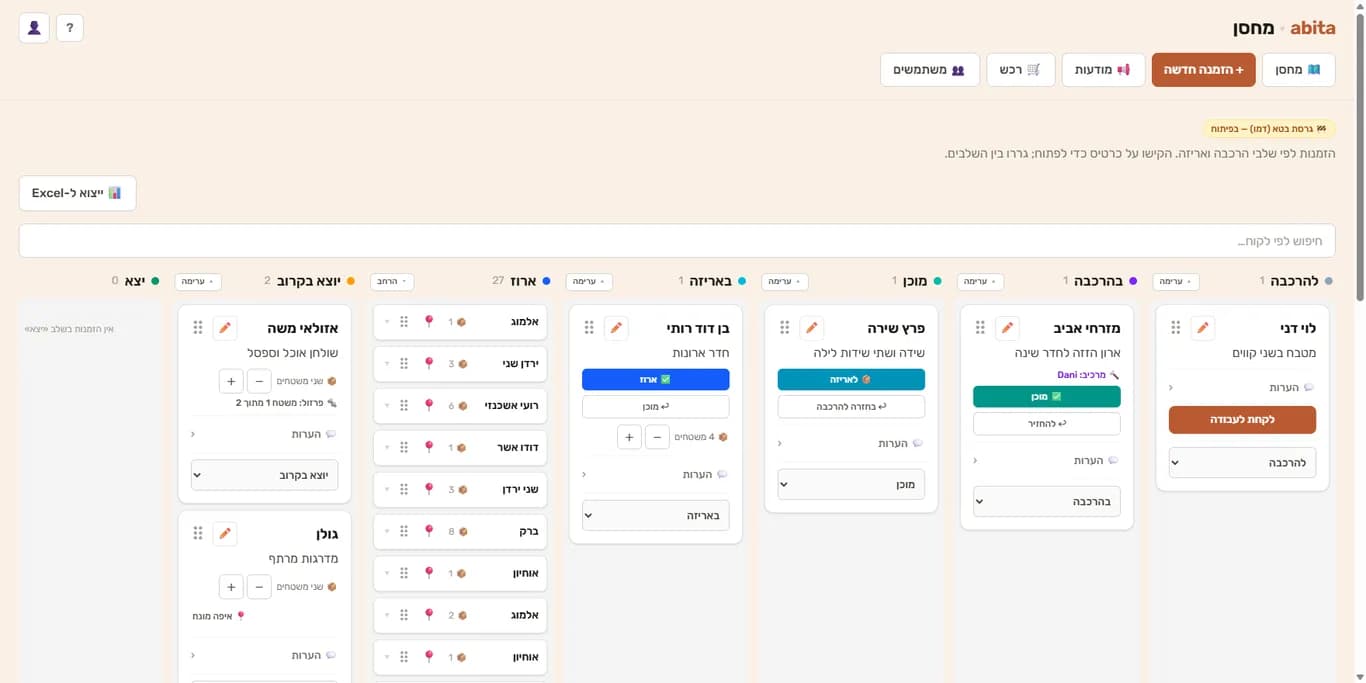The height and width of the screenshot is (683, 1366).
Task: Toggle the blue ארוז status on בן דוד רותי
Action: (x=656, y=380)
